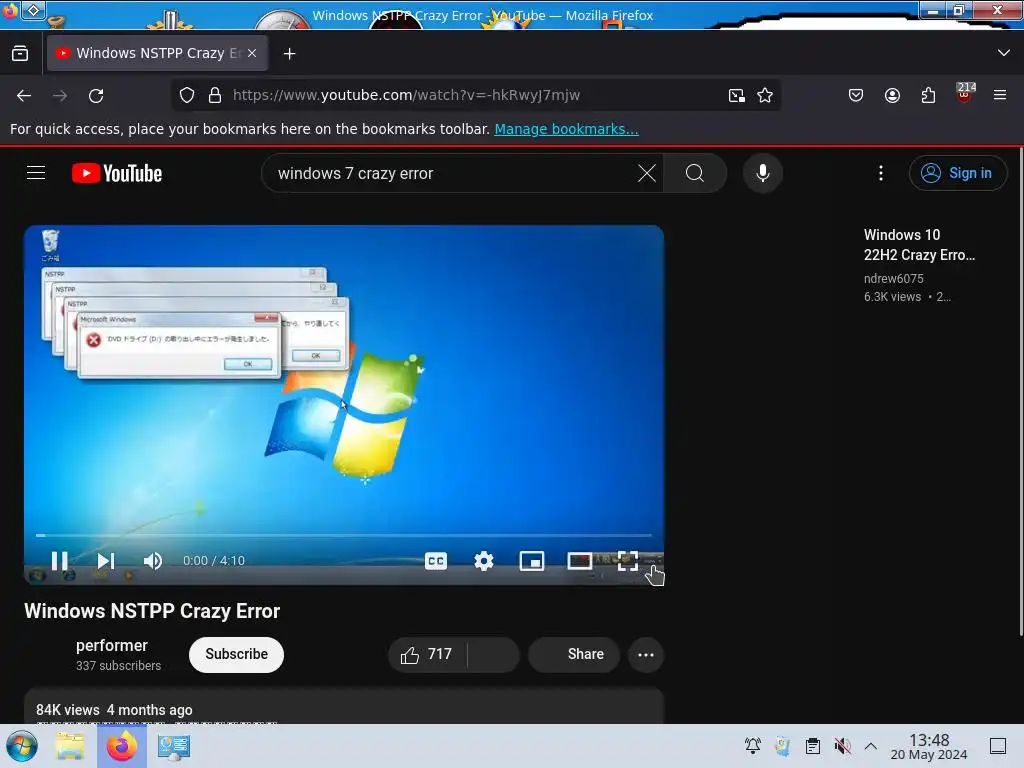Open the system settings taskbar icon
The image size is (1024, 768).
[174, 746]
